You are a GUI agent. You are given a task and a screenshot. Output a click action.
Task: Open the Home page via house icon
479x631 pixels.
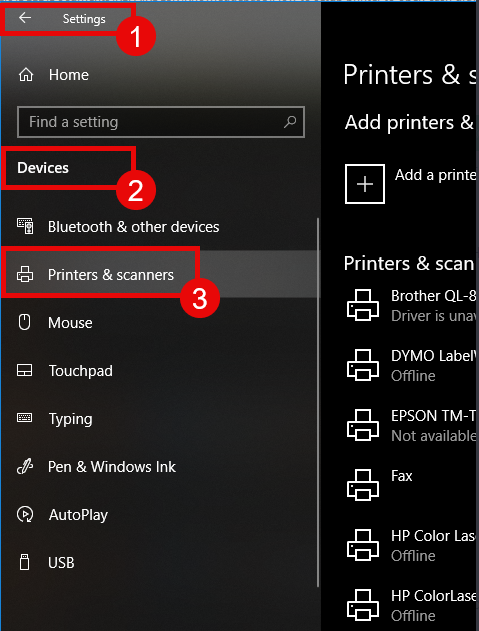point(26,75)
